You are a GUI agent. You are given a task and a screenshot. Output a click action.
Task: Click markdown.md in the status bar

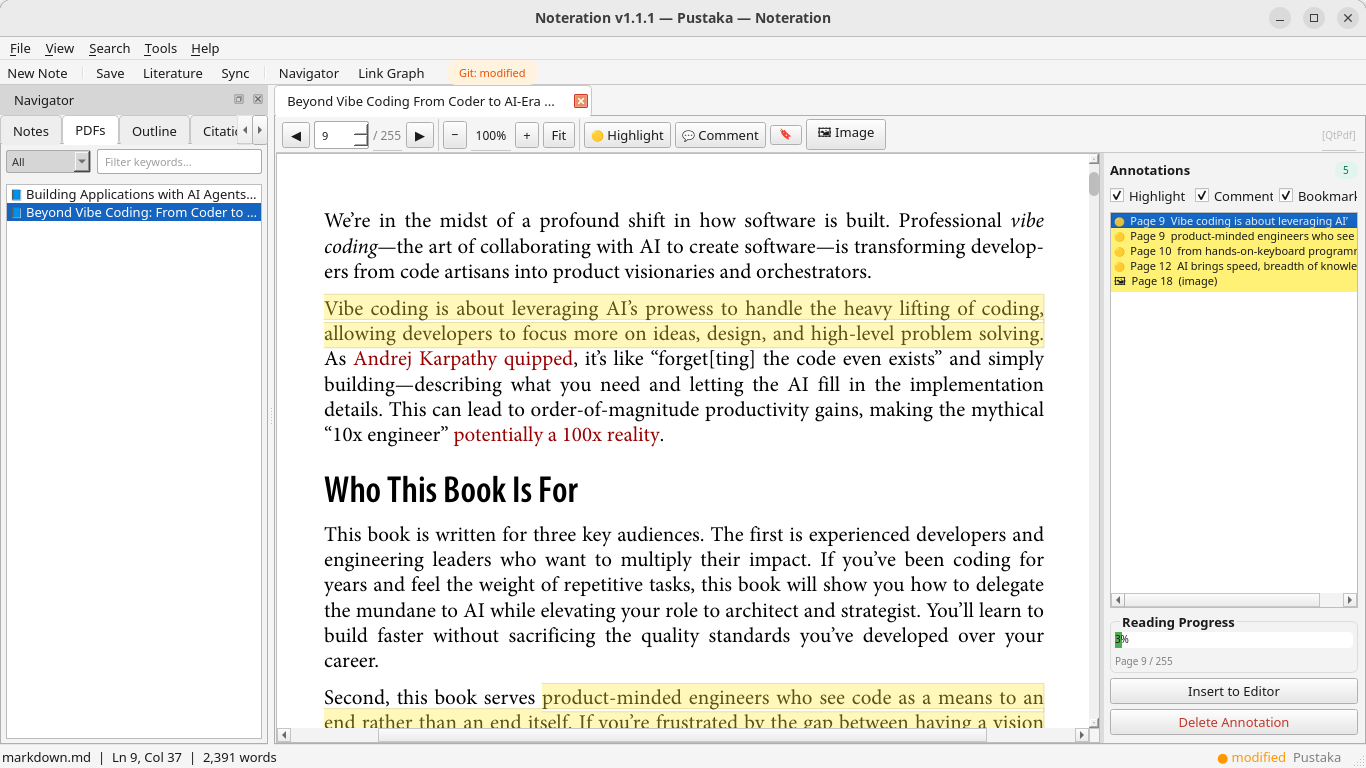tap(48, 757)
